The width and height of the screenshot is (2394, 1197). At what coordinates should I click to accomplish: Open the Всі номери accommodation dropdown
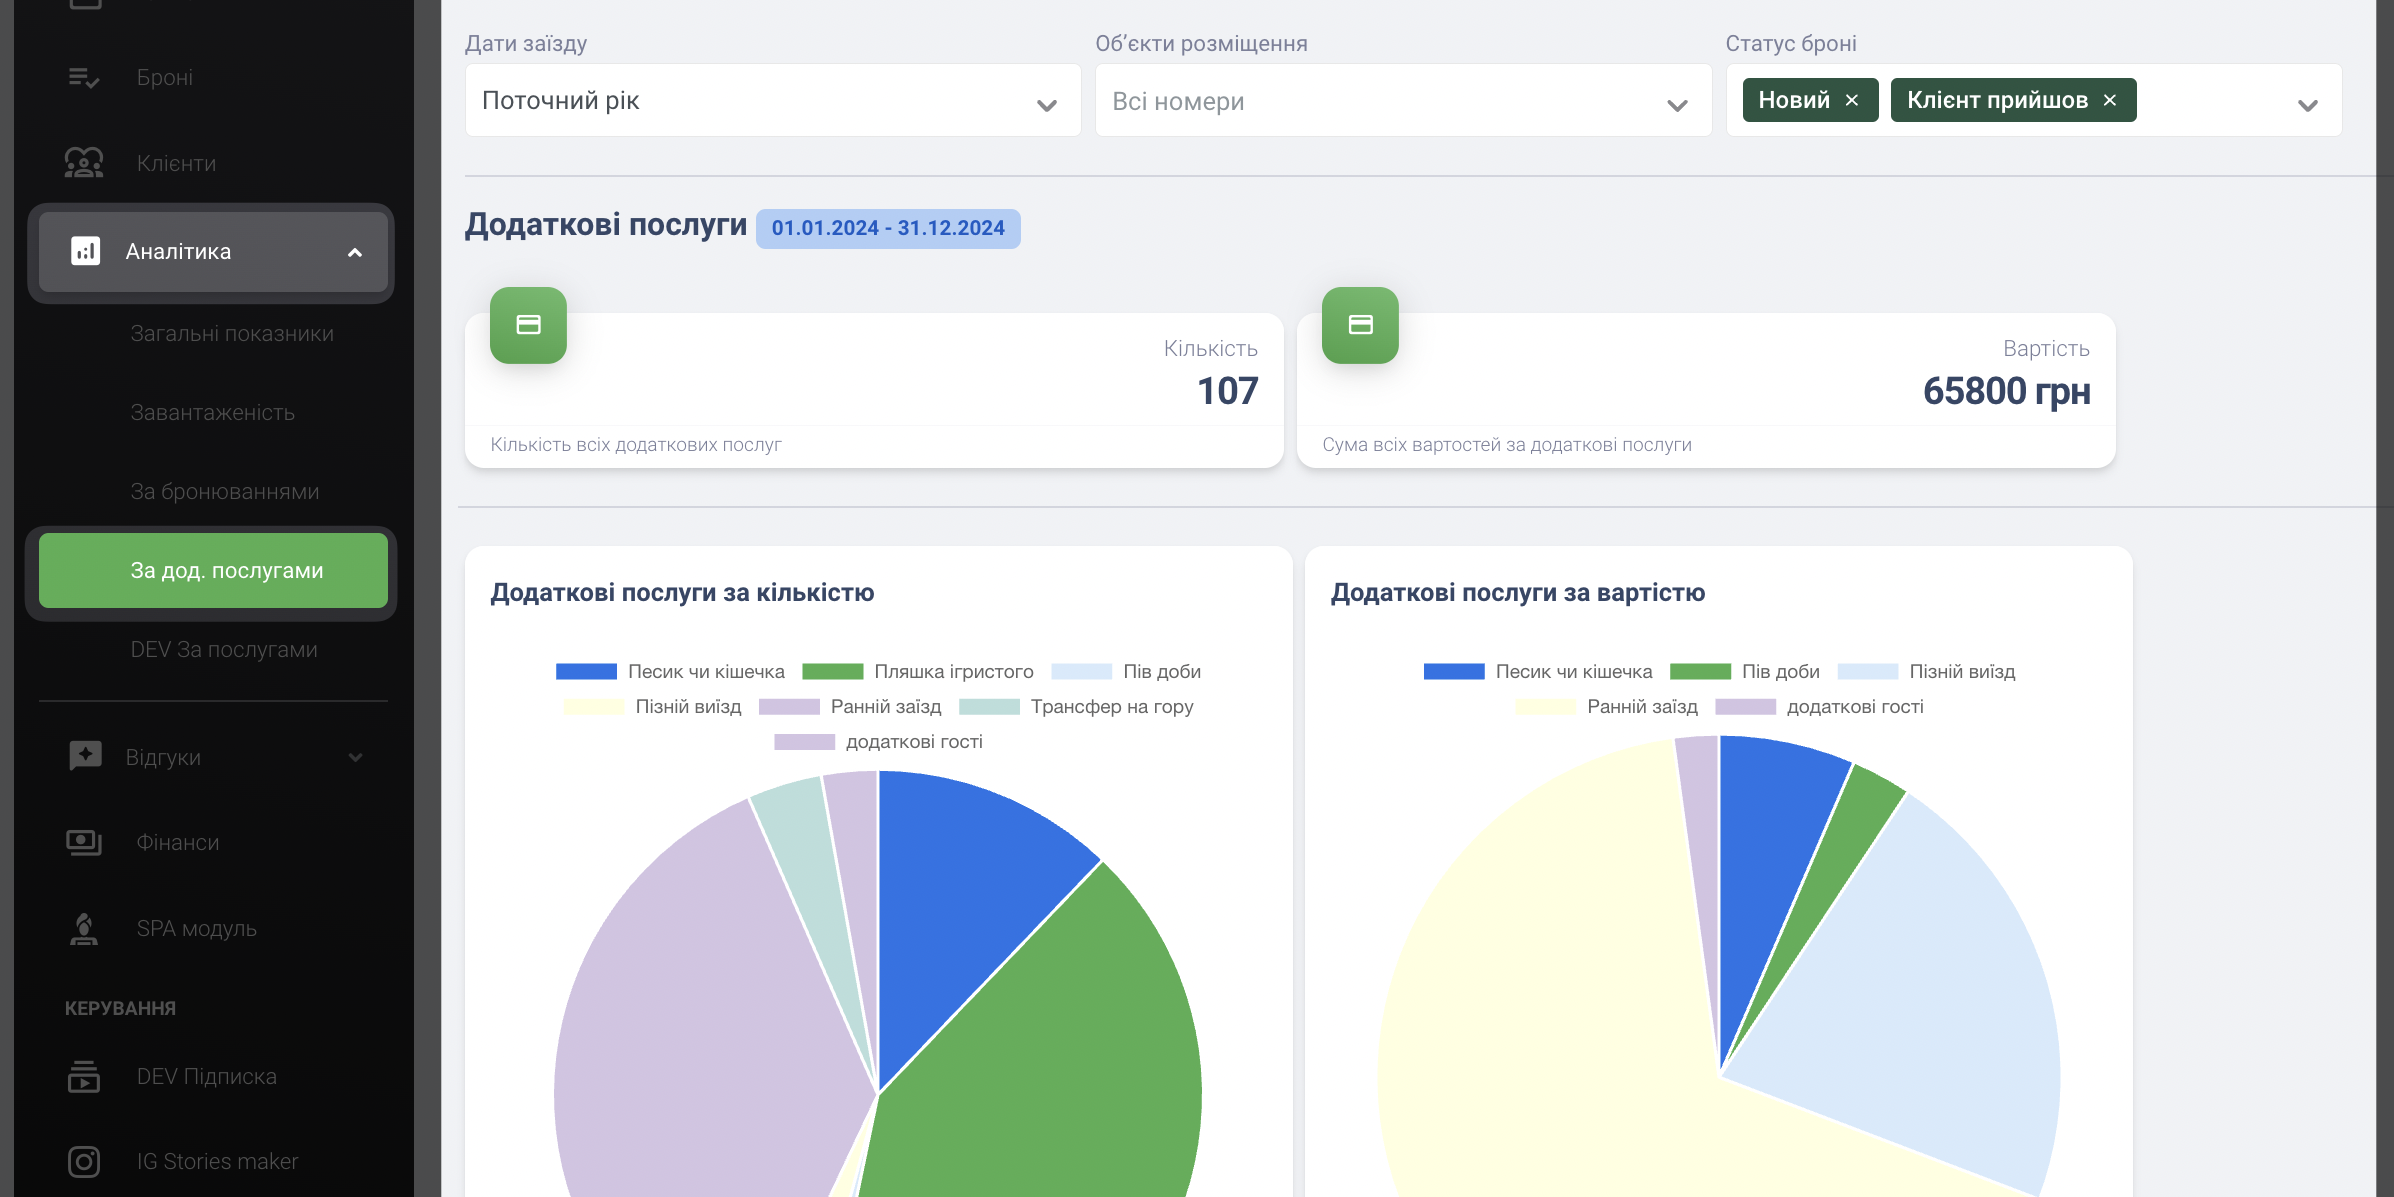pos(1402,101)
